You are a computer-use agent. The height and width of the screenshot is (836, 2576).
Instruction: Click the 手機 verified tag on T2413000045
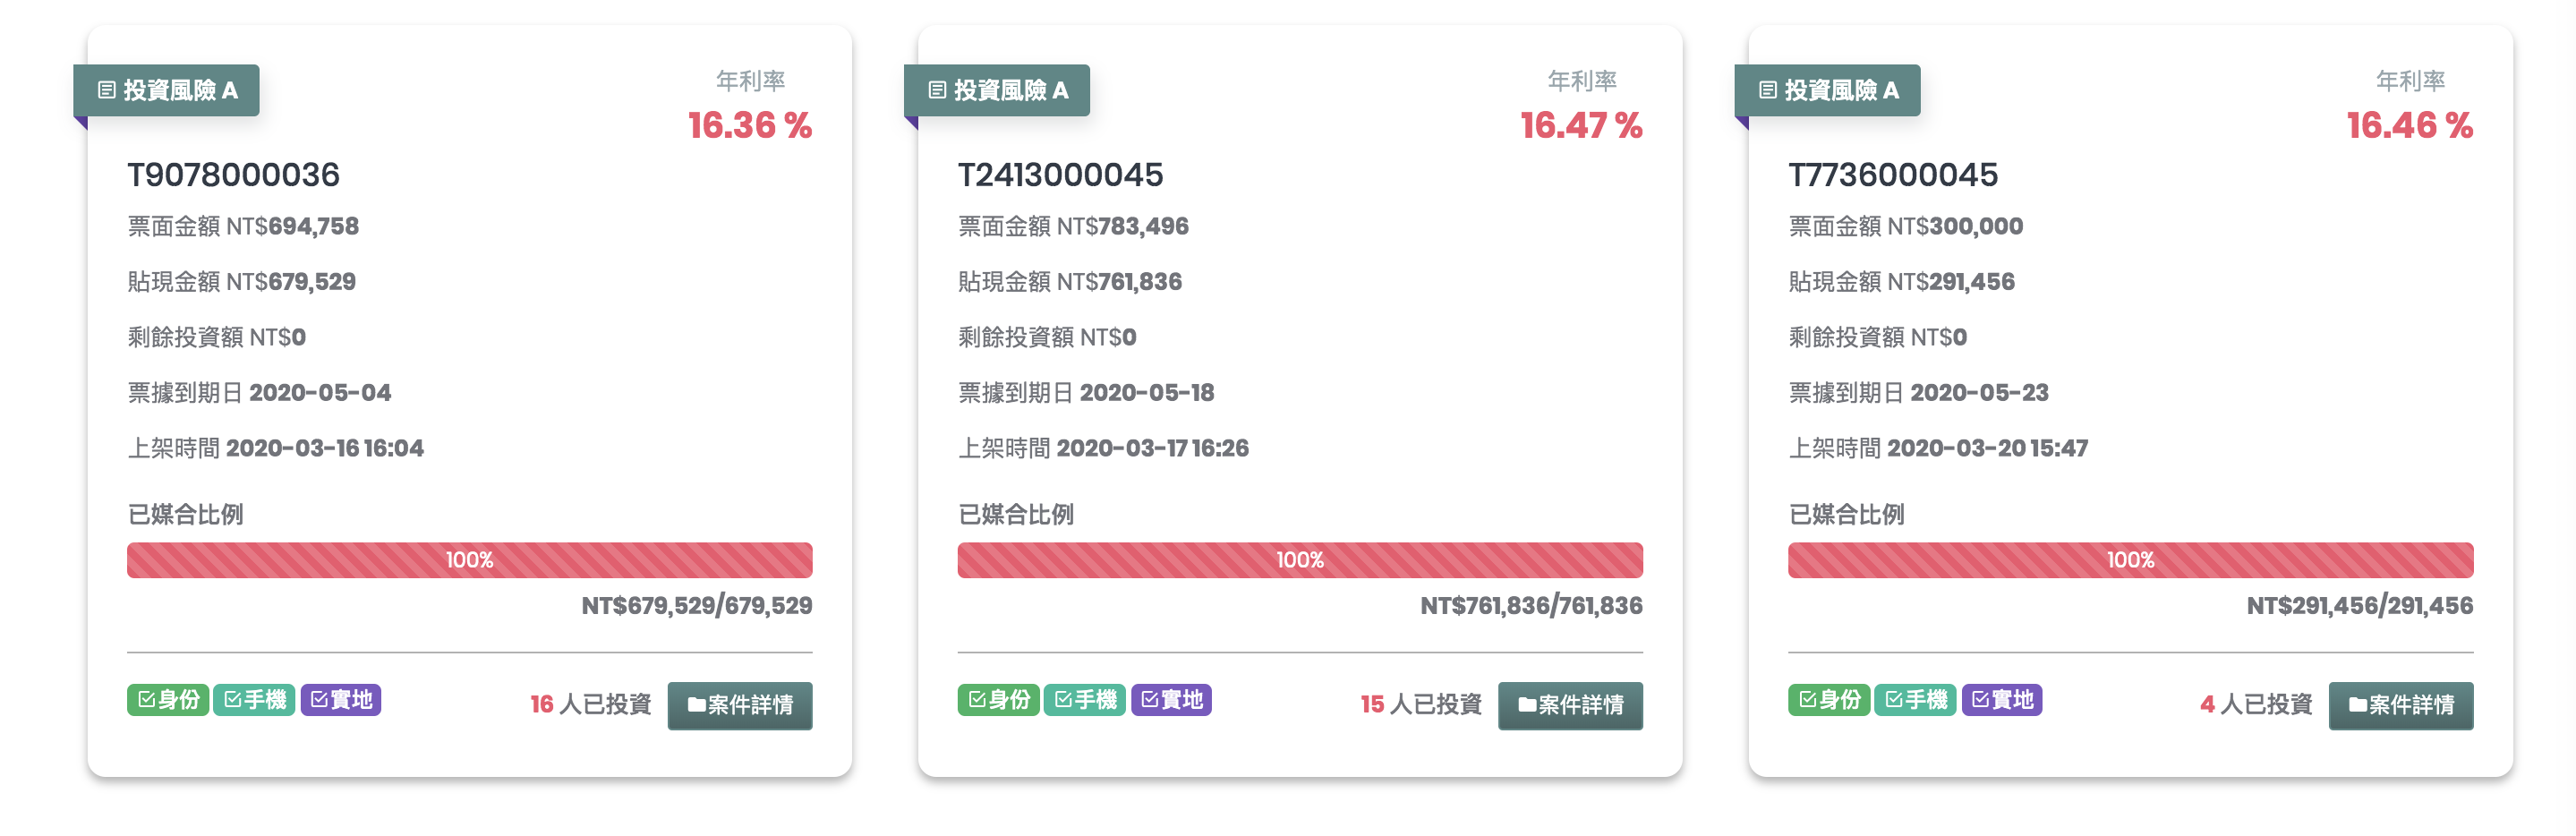[x=1085, y=700]
